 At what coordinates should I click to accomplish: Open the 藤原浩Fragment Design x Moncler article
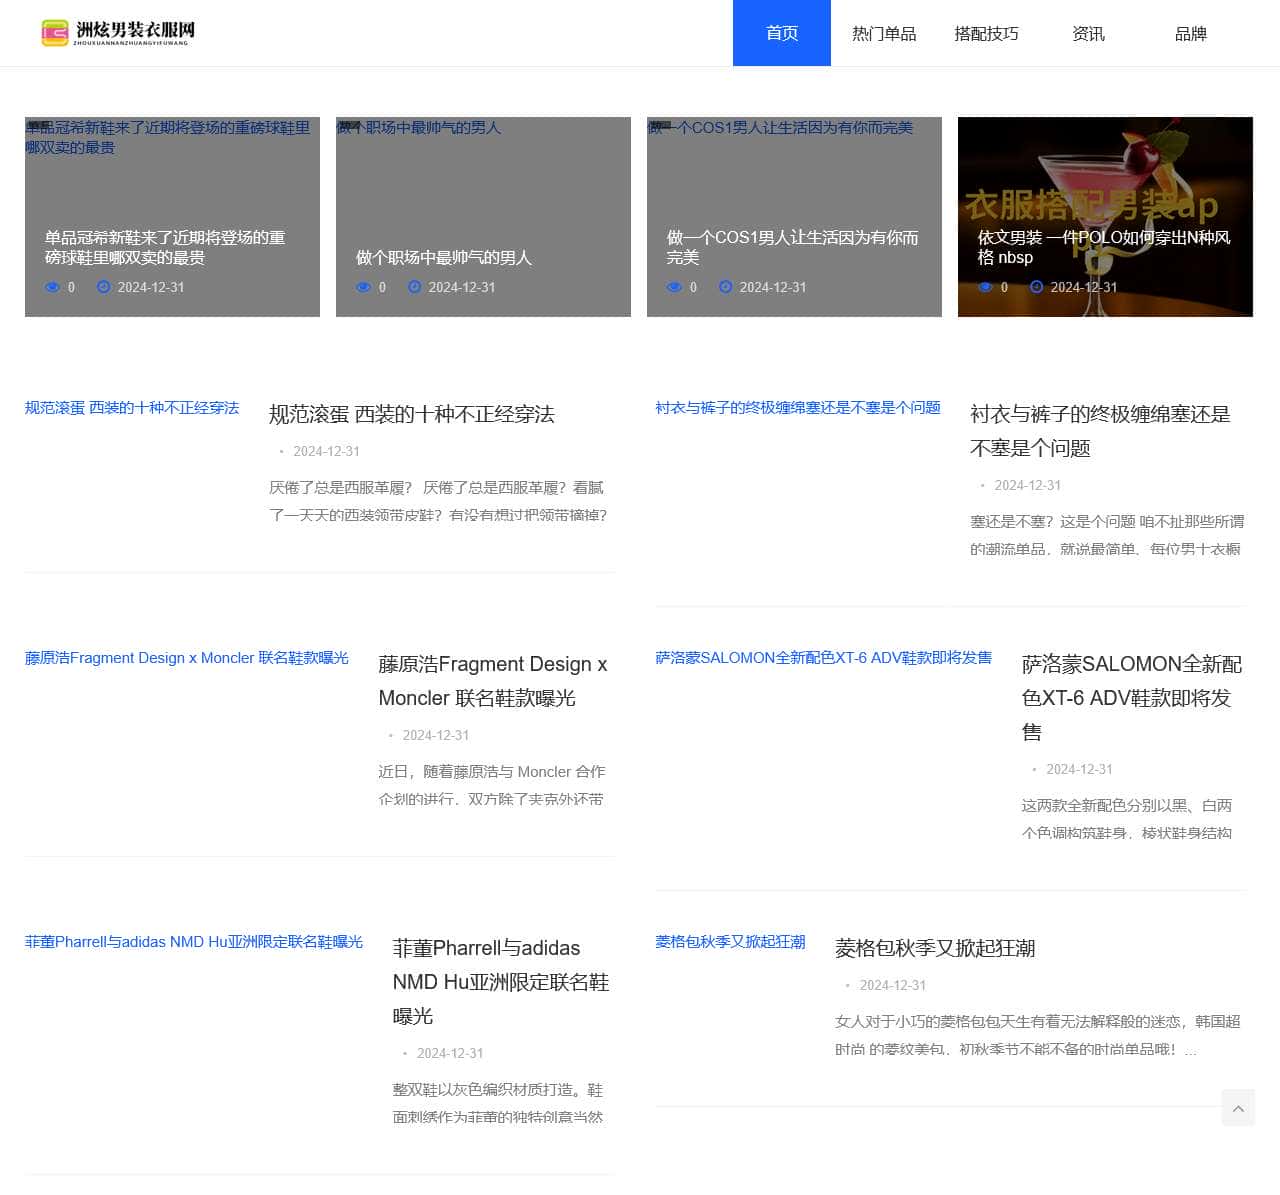[186, 658]
